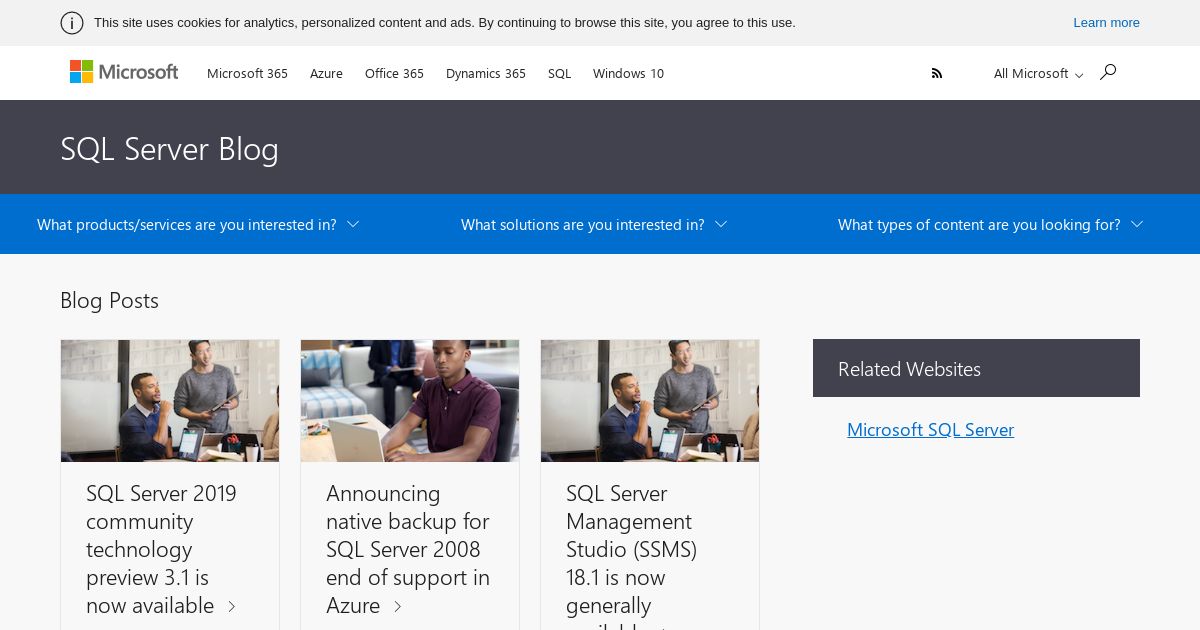Click the cookie notice info icon

pos(72,23)
